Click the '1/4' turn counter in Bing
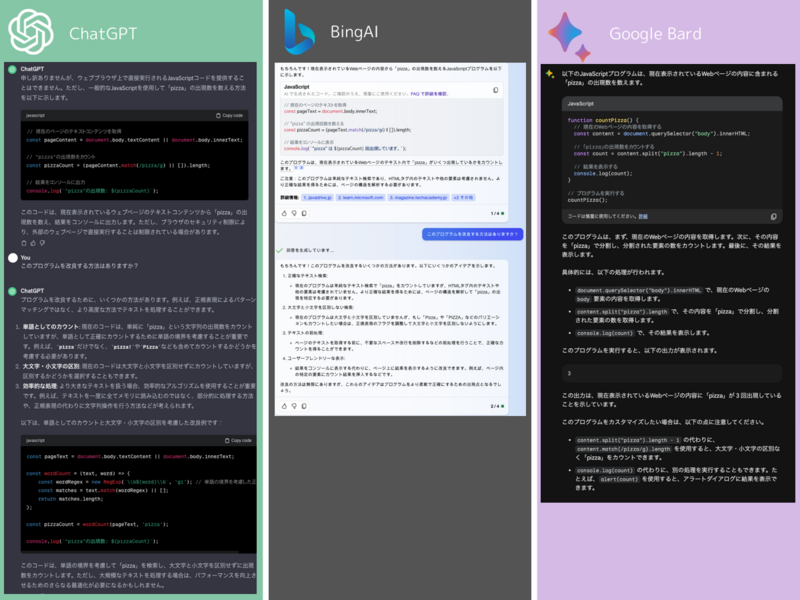The height and width of the screenshot is (600, 800). pos(497,213)
